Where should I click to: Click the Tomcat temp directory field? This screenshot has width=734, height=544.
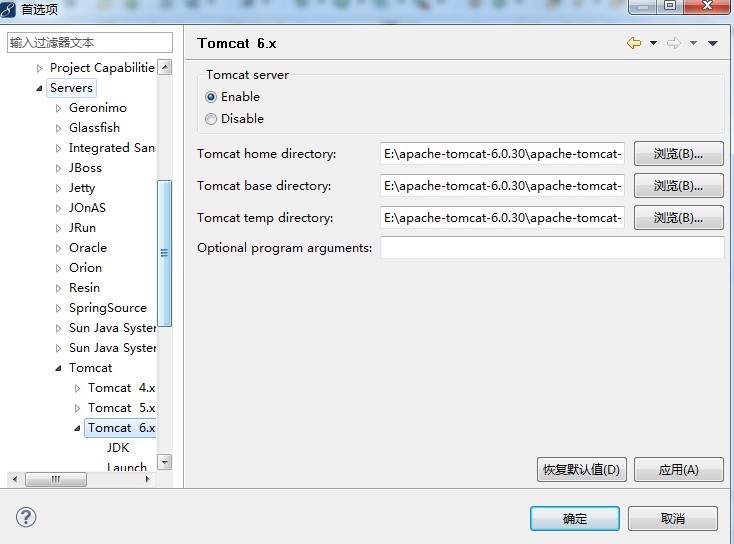[x=502, y=218]
